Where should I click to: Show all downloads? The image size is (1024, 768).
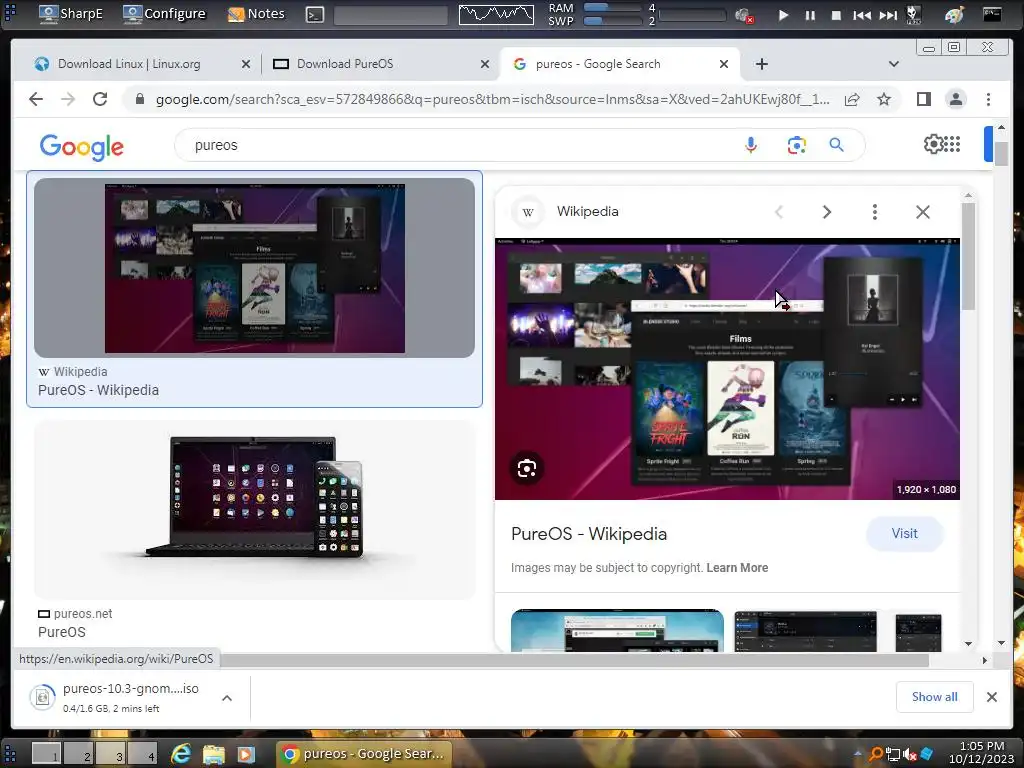click(935, 697)
